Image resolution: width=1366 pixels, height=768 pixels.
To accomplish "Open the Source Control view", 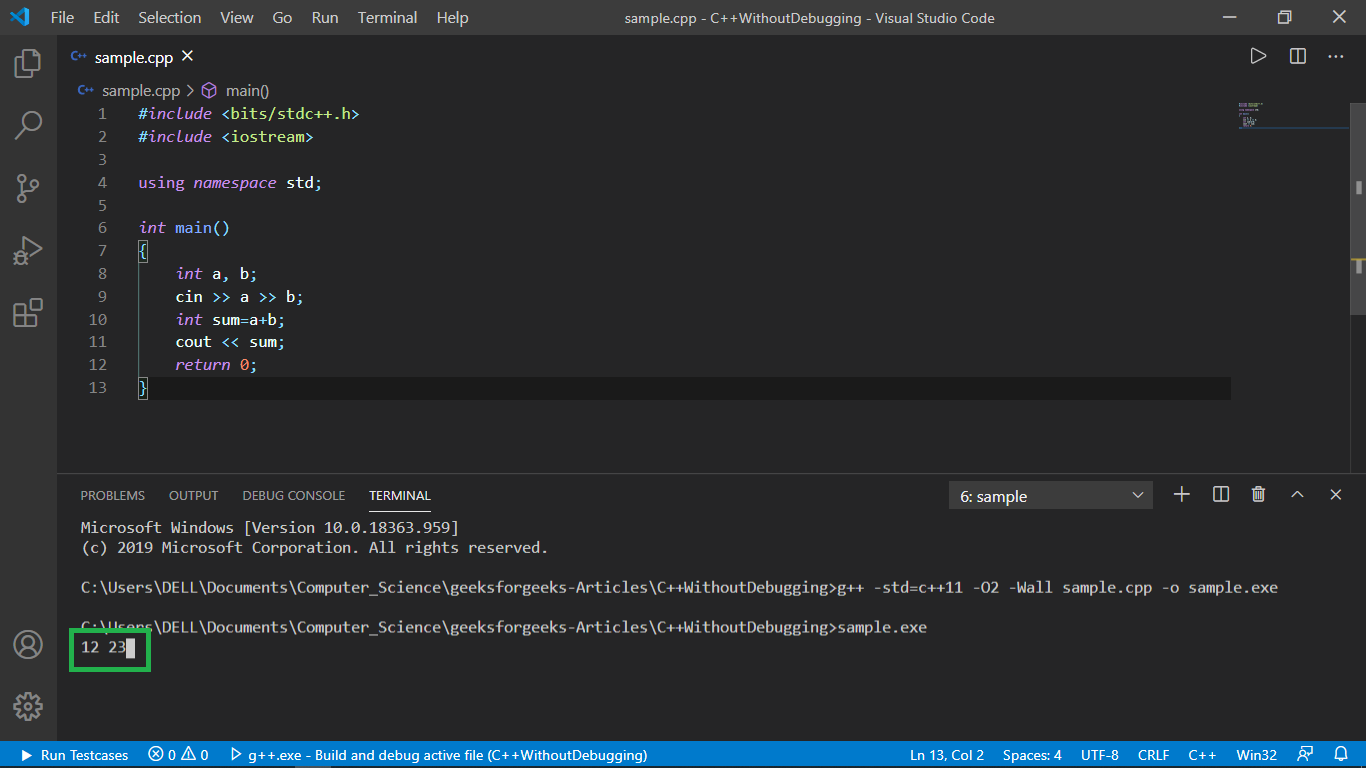I will point(28,187).
